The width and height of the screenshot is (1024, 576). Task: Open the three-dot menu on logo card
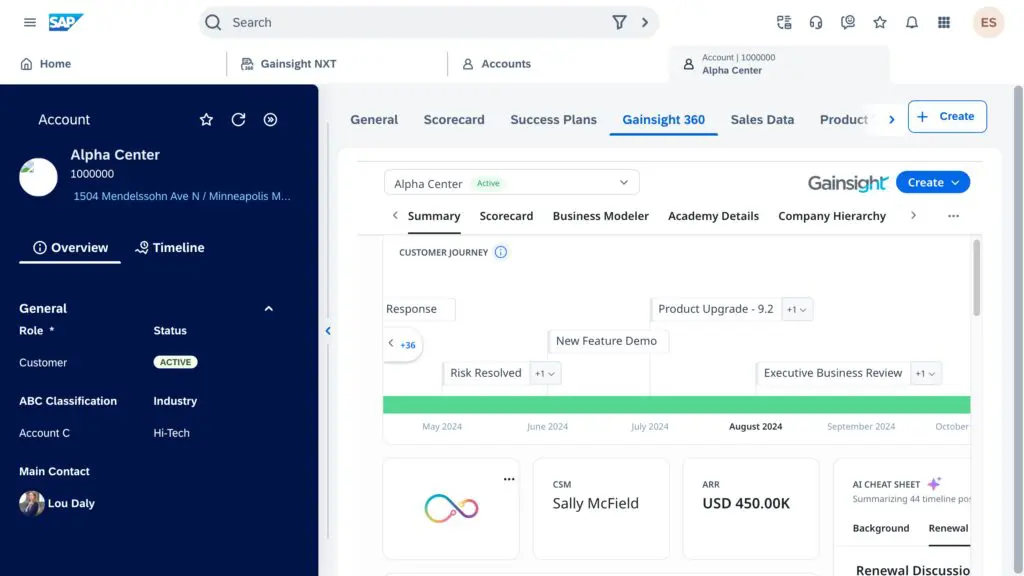point(509,479)
